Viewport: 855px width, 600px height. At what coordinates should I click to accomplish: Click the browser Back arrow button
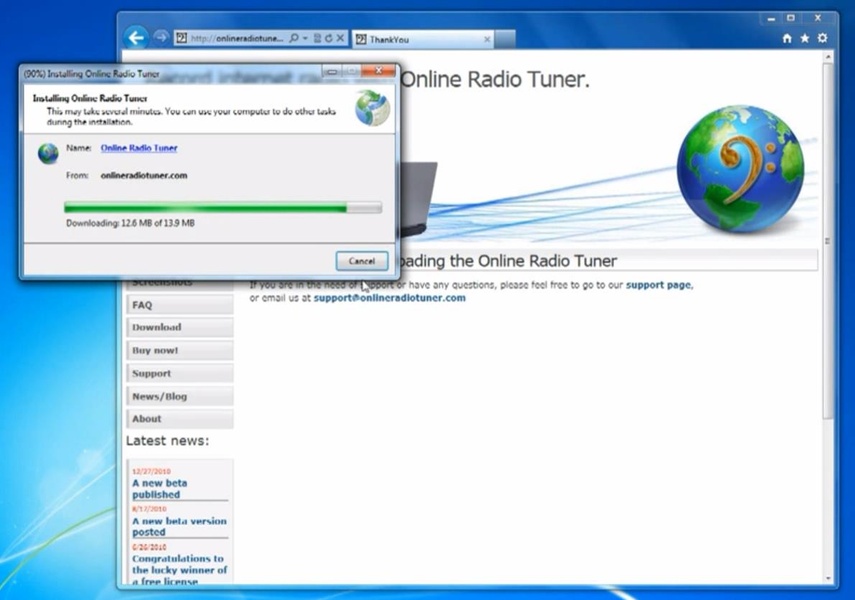point(136,38)
